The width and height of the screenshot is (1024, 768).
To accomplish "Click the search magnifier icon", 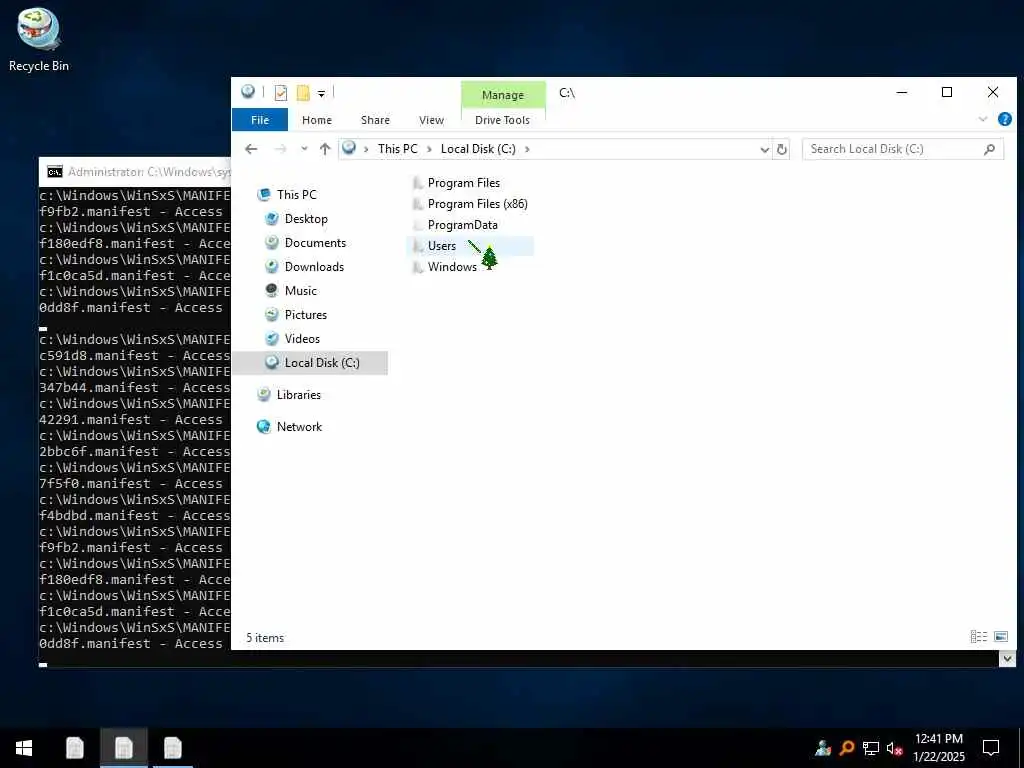I will pos(989,149).
